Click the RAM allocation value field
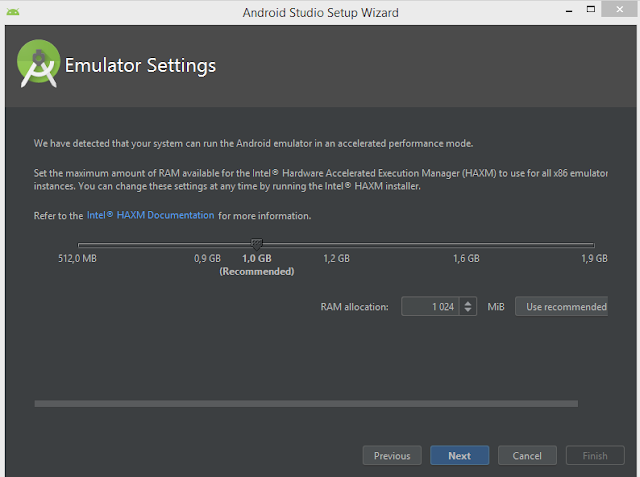The width and height of the screenshot is (640, 477). click(430, 306)
